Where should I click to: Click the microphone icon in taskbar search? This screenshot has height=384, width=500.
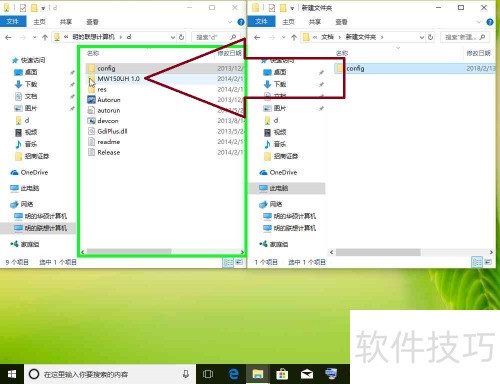186,374
